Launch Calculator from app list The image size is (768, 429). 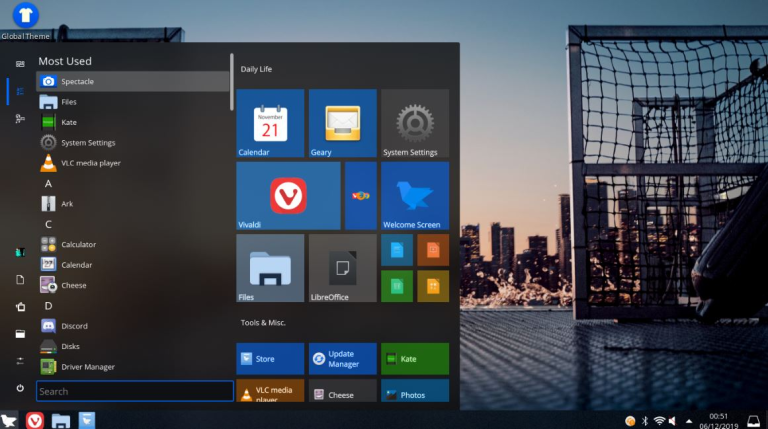tap(133, 244)
